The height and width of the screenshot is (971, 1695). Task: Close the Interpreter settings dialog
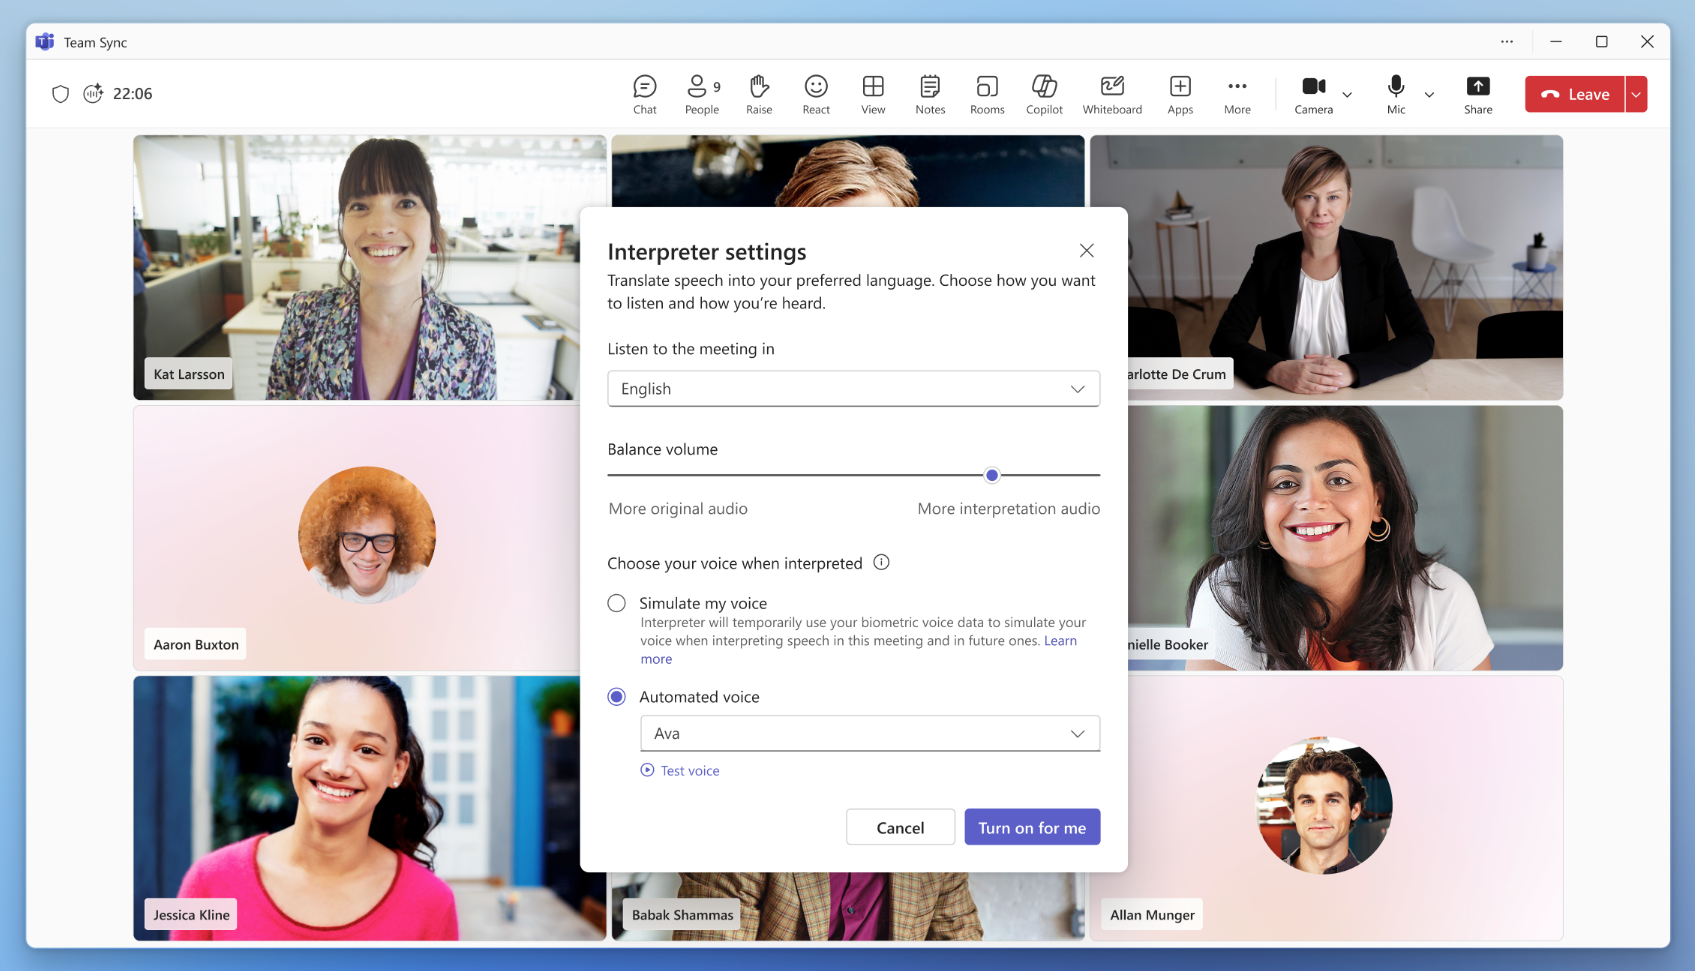click(1086, 250)
